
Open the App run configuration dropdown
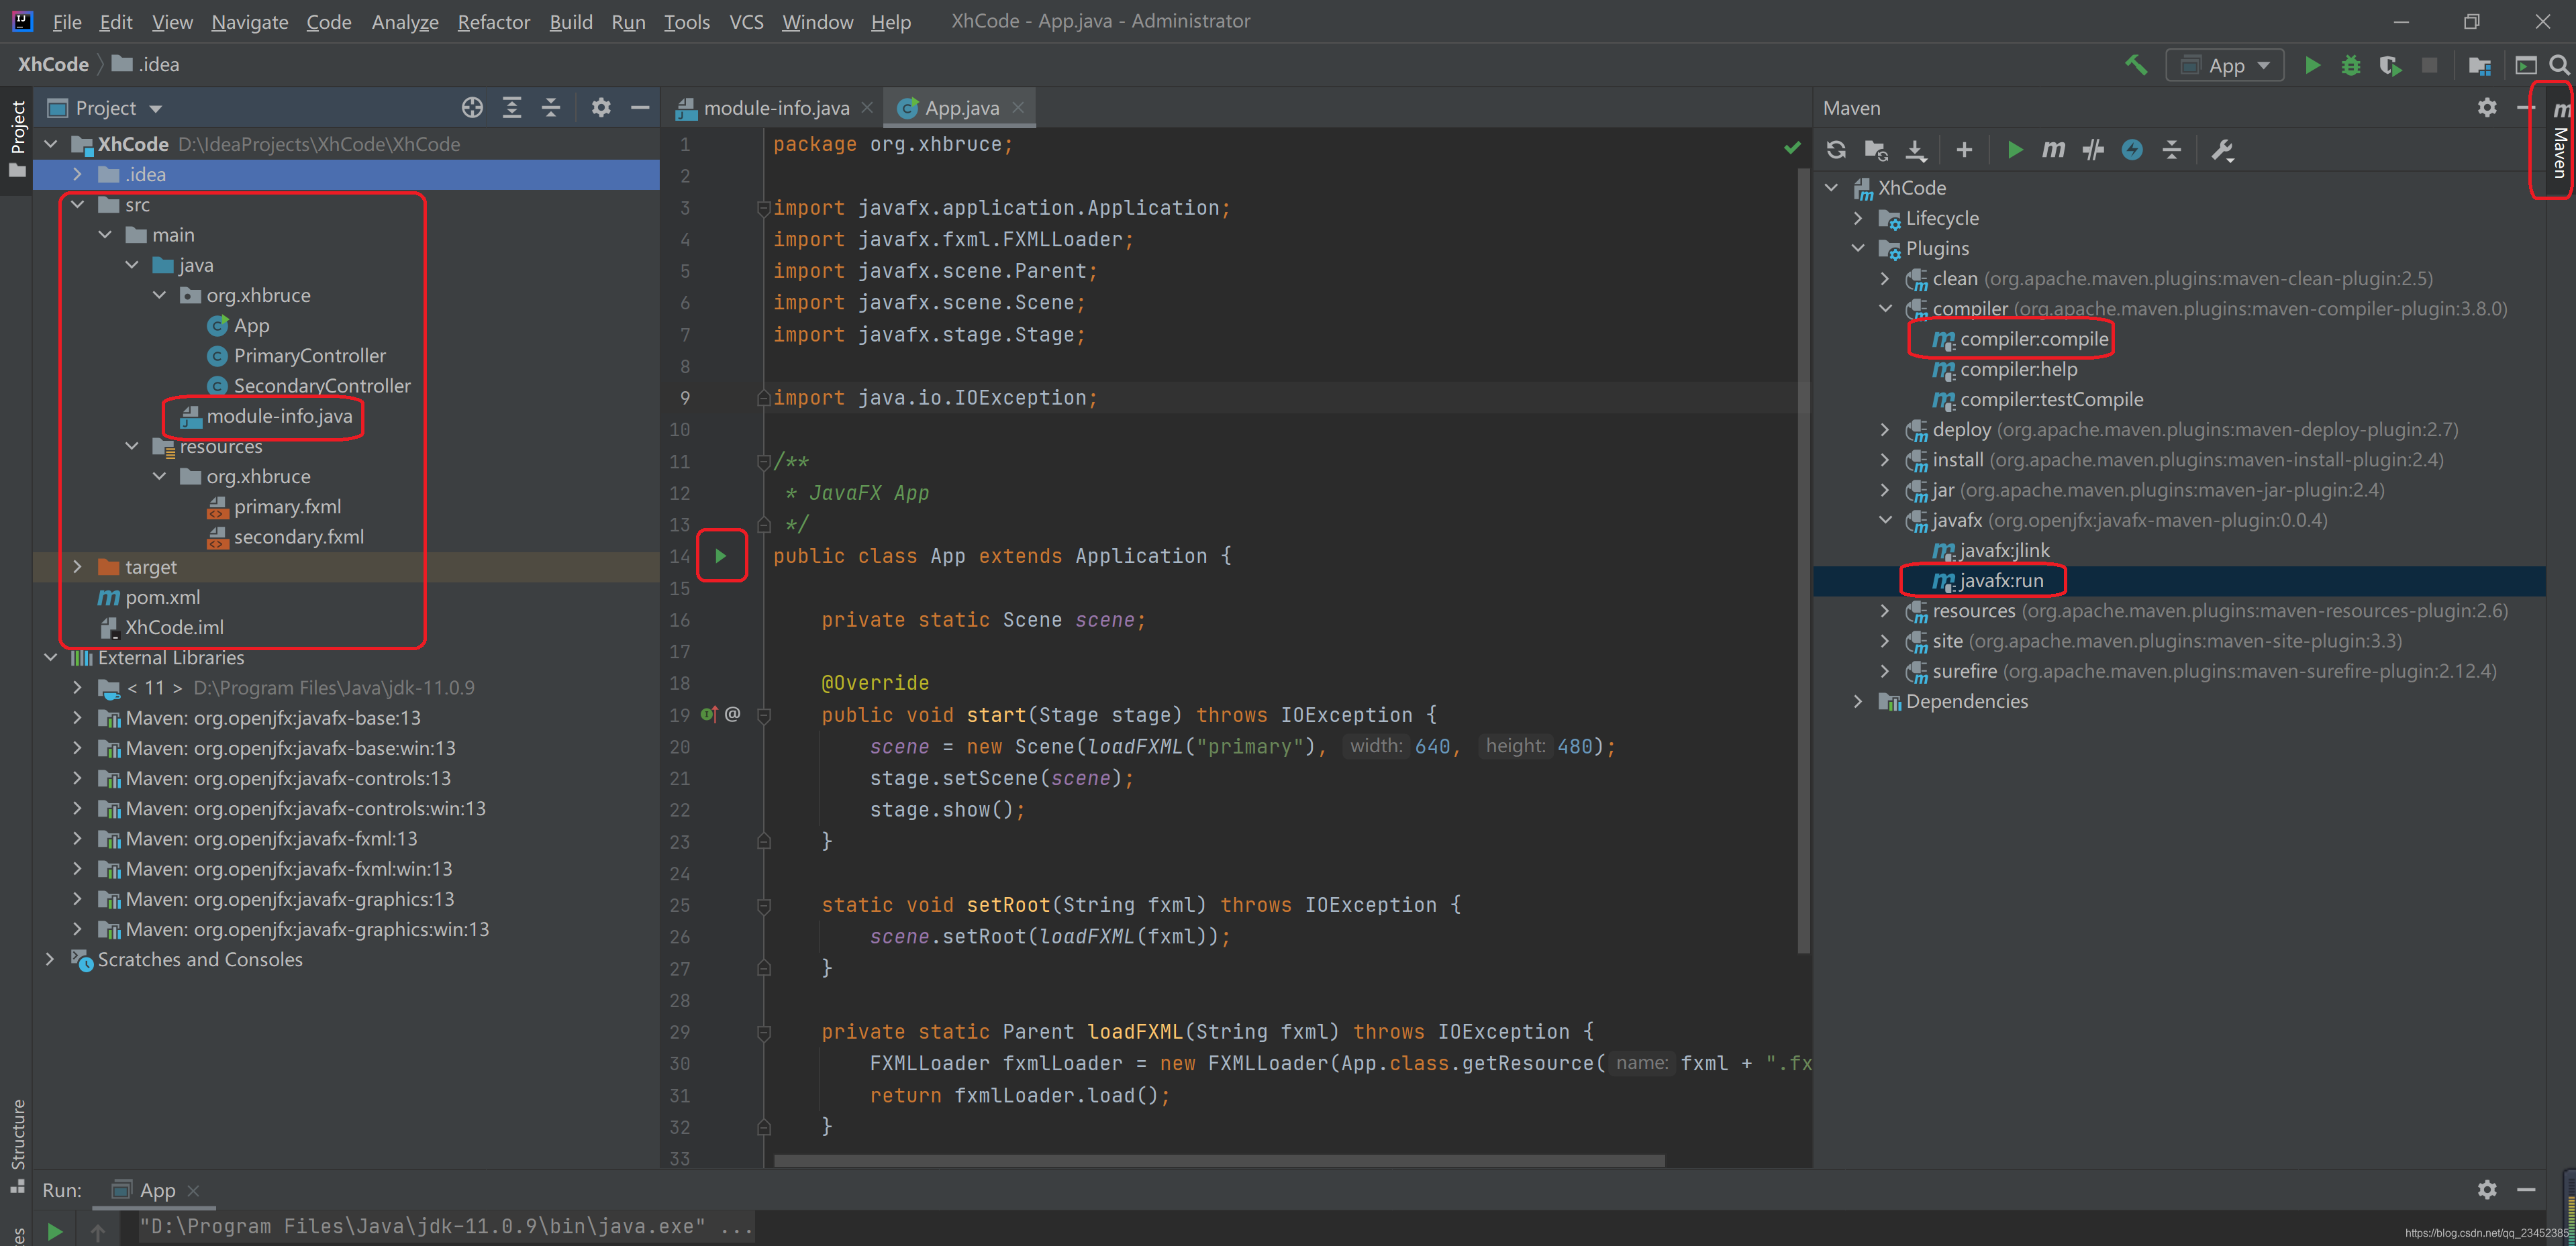[x=2263, y=64]
